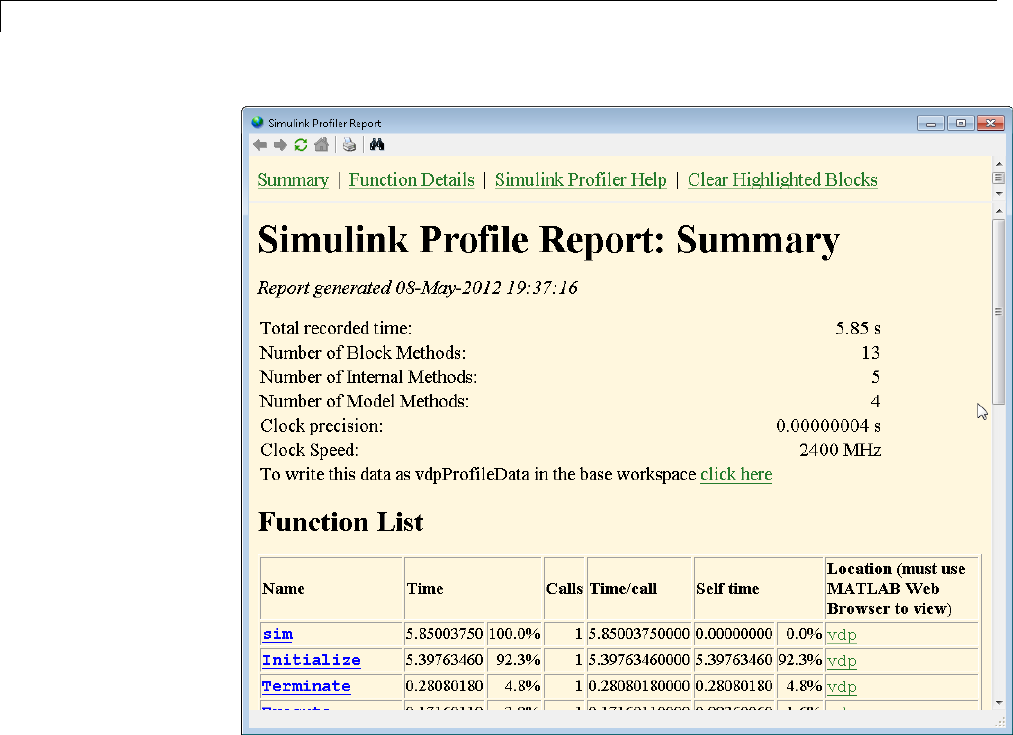Click the '0.00000004 s' clock precision value

828,426
